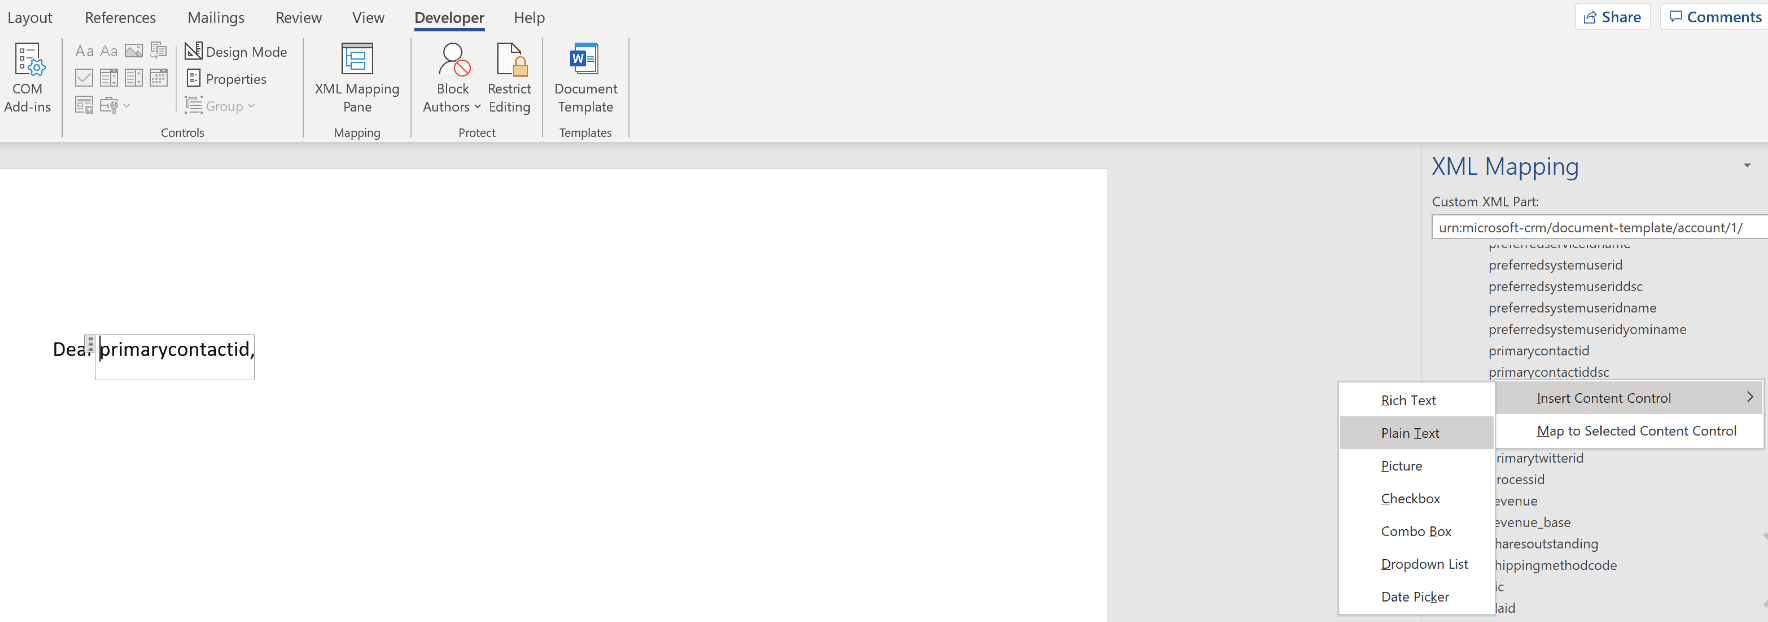Click the Restrict Editing button
This screenshot has height=622, width=1768.
(510, 78)
